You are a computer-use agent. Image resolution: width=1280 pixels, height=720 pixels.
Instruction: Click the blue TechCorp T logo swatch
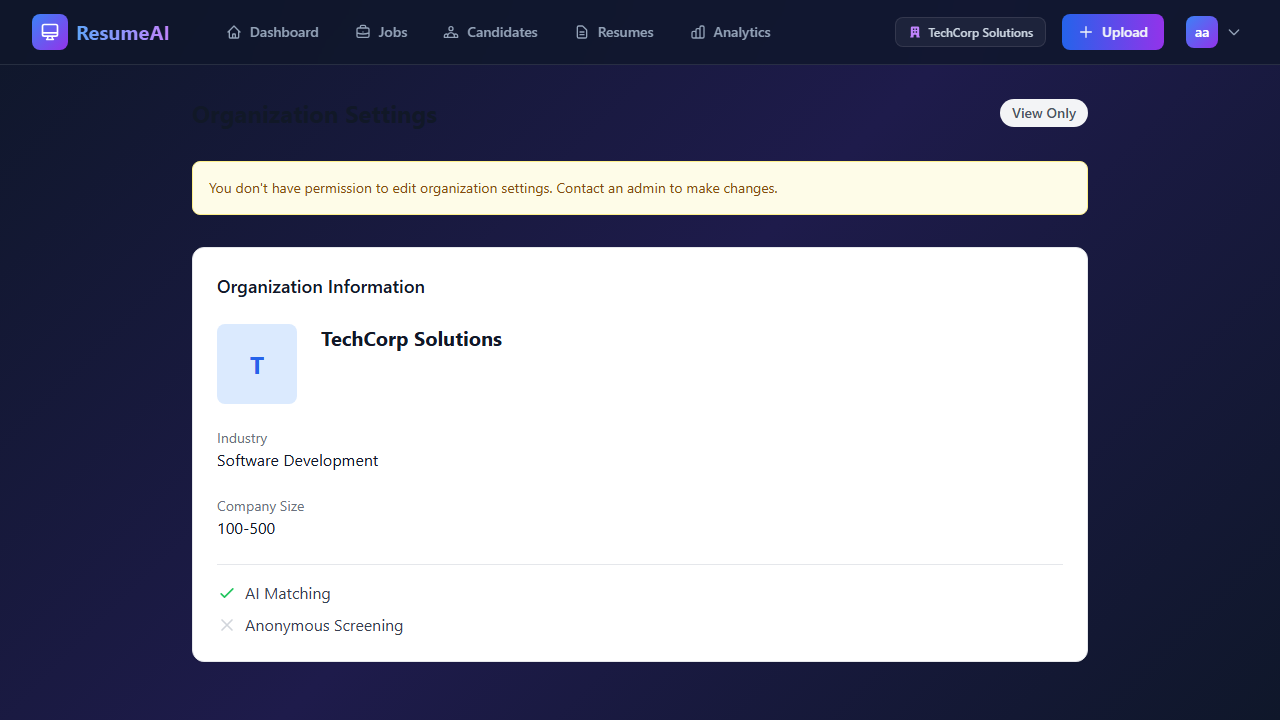pos(257,363)
